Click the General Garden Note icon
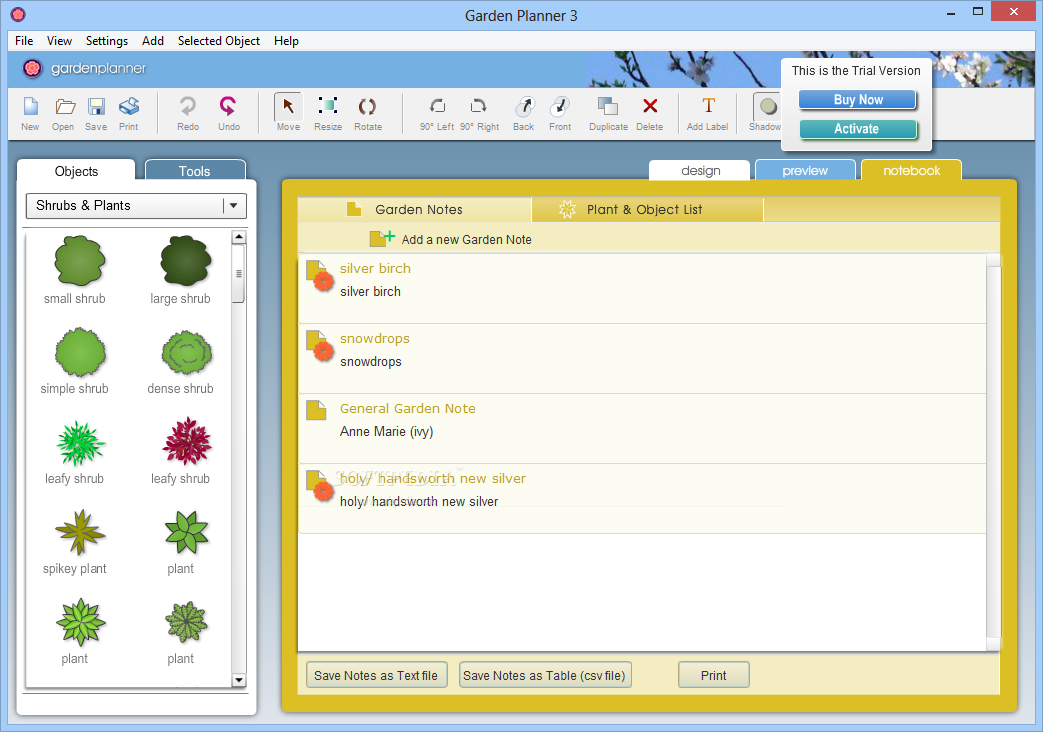 316,410
